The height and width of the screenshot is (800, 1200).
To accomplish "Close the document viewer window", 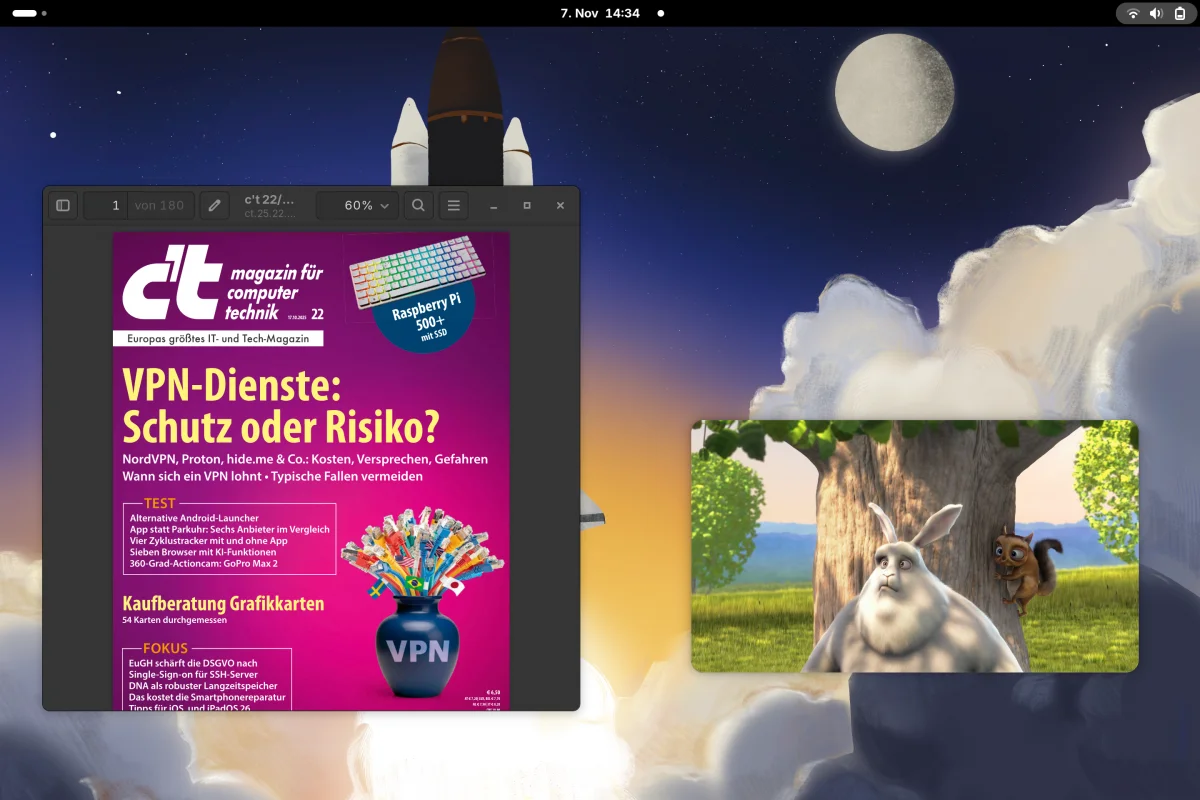I will point(560,205).
